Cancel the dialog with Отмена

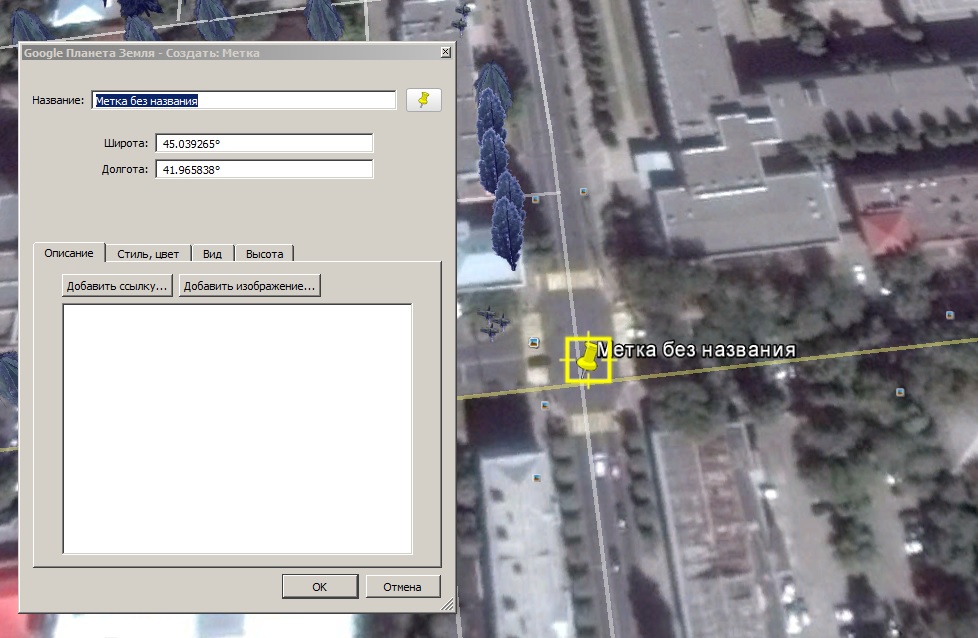point(403,587)
